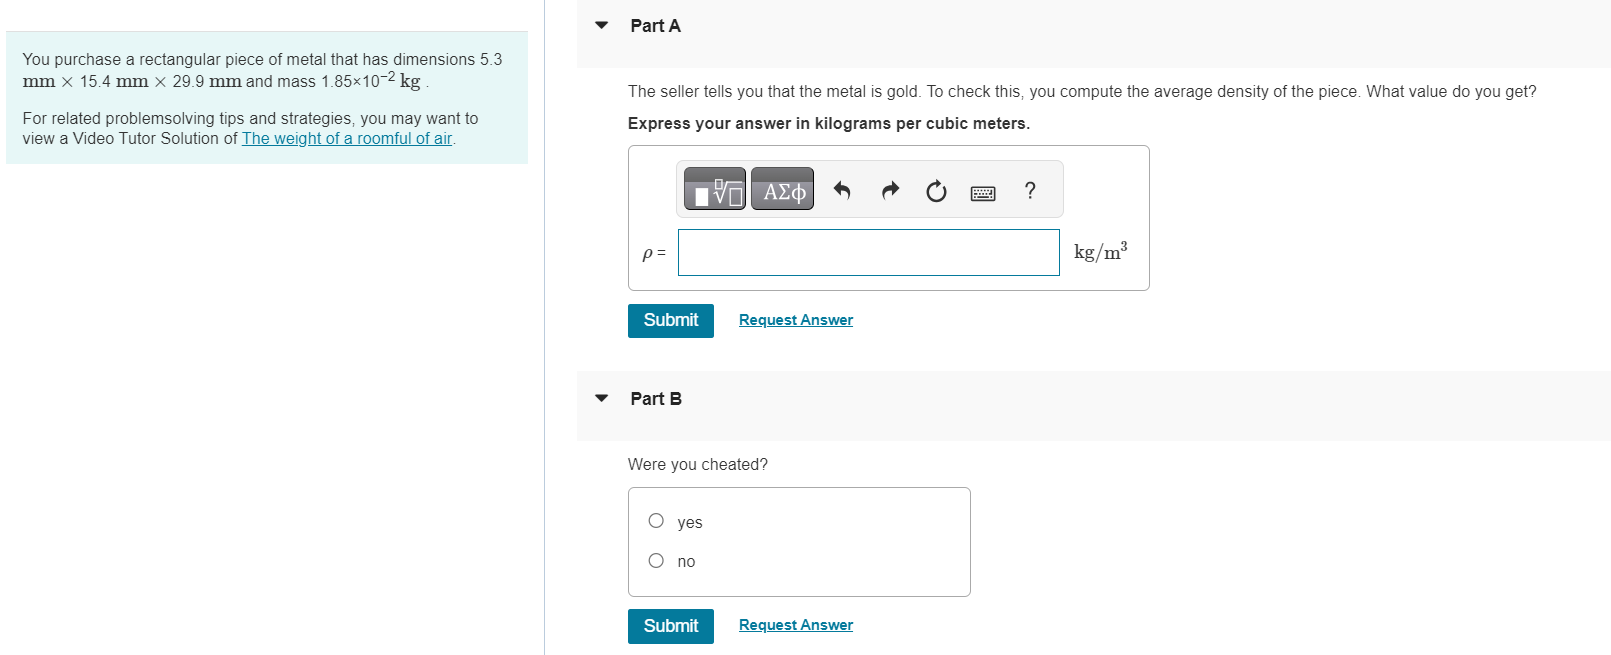Click the Part A header label
The height and width of the screenshot is (655, 1611).
point(656,26)
